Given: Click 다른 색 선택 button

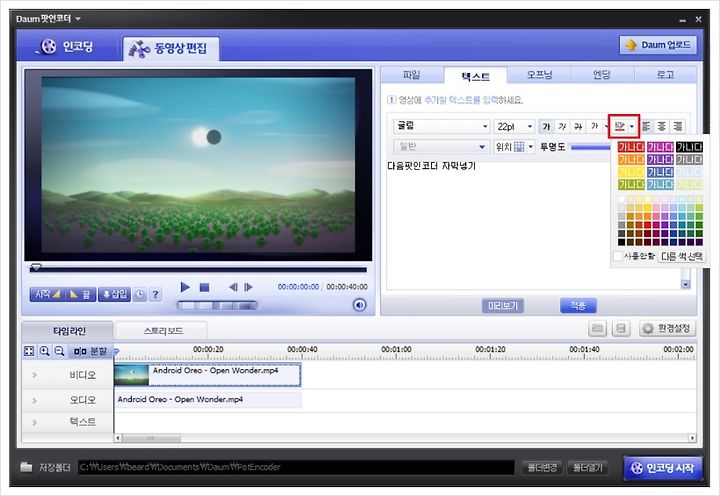Looking at the screenshot, I should [682, 256].
